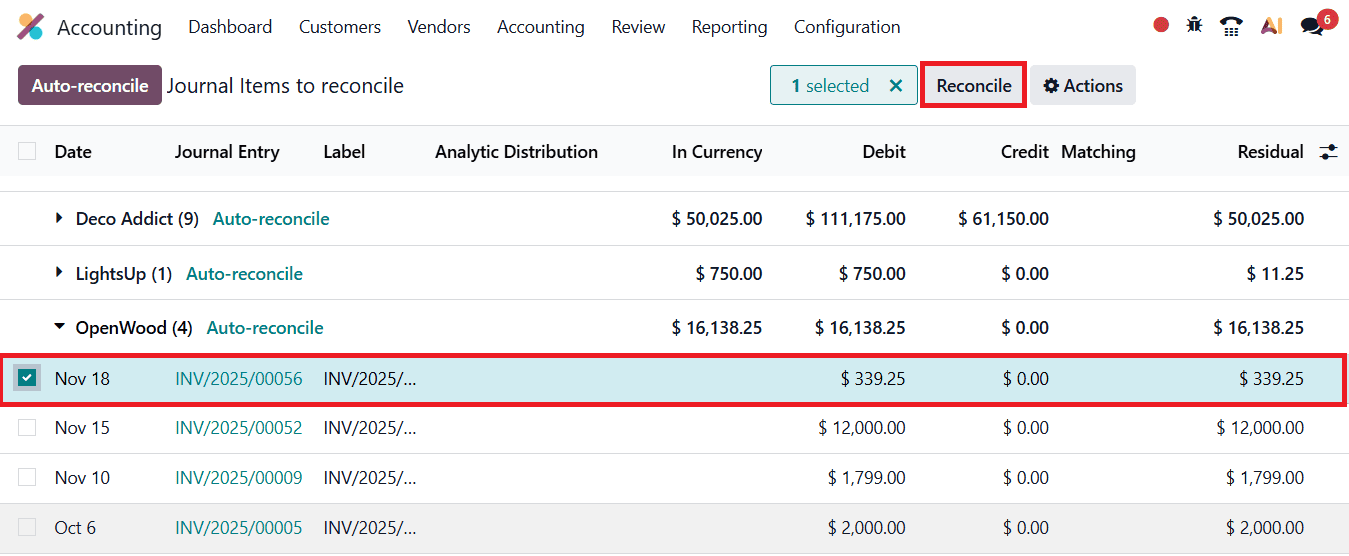Click the Nov 18 date cell
The height and width of the screenshot is (556, 1349).
[x=82, y=378]
